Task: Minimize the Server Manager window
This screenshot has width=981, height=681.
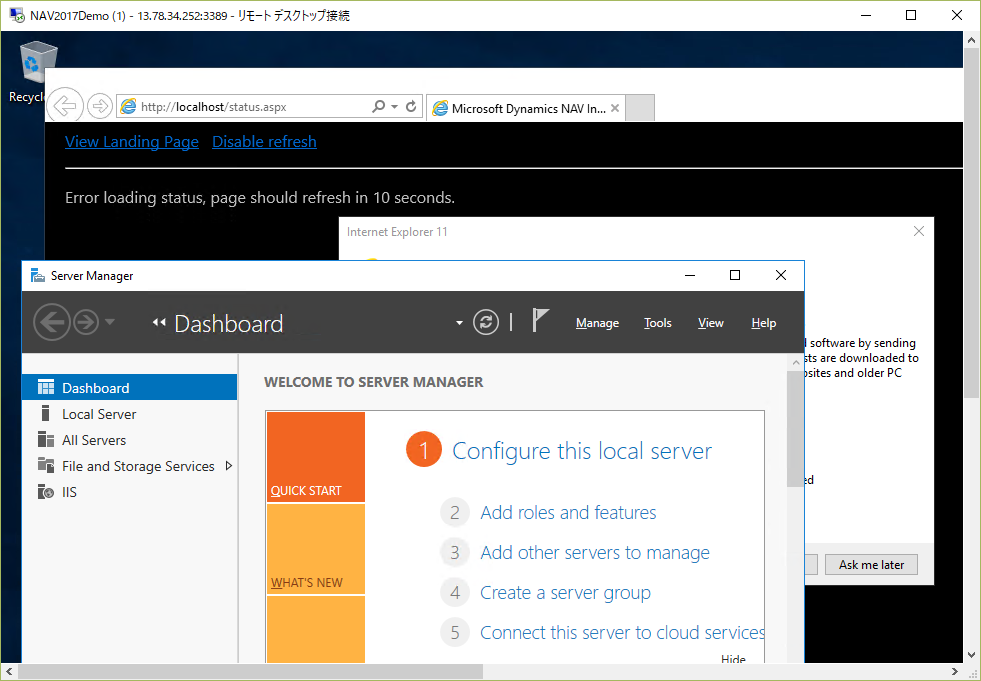Action: (690, 275)
